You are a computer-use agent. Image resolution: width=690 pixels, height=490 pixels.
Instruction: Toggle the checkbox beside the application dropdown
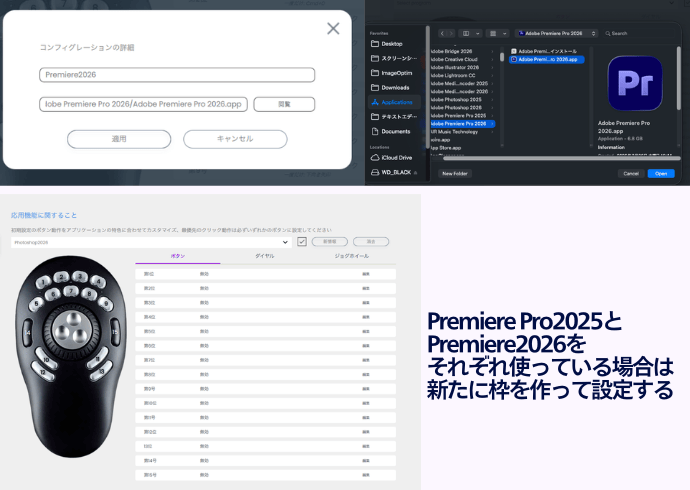click(x=302, y=241)
